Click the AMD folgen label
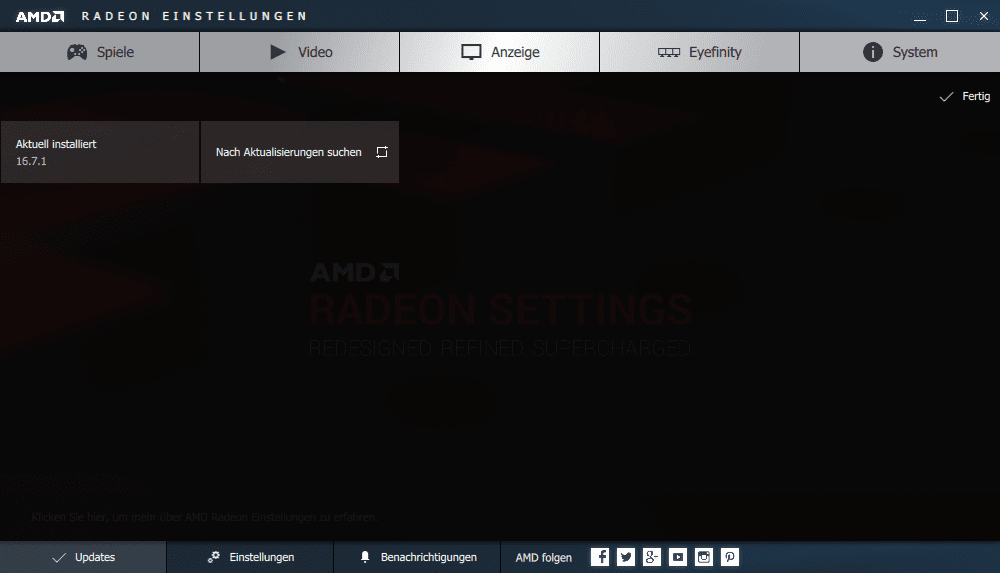 (543, 558)
